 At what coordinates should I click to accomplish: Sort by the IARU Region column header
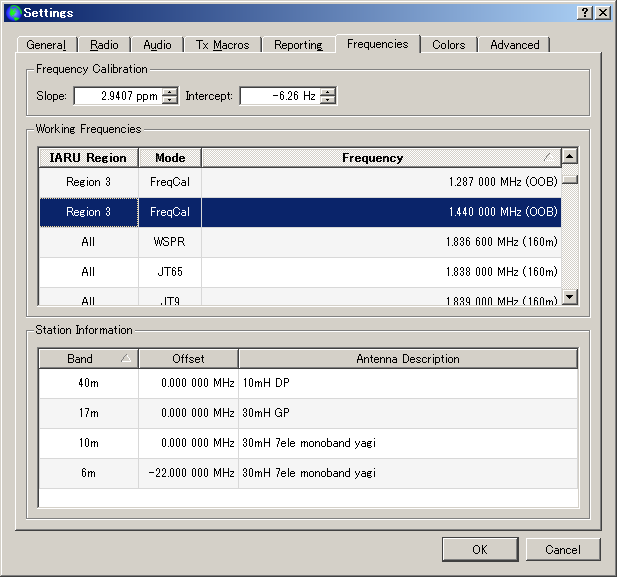point(89,158)
